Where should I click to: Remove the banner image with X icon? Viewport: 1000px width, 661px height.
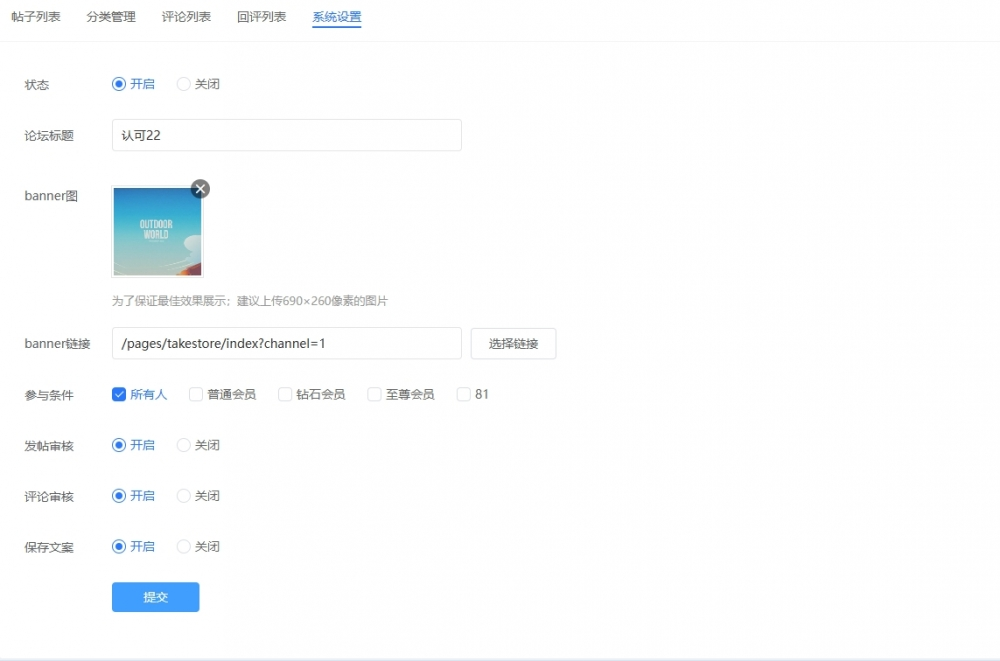[200, 189]
